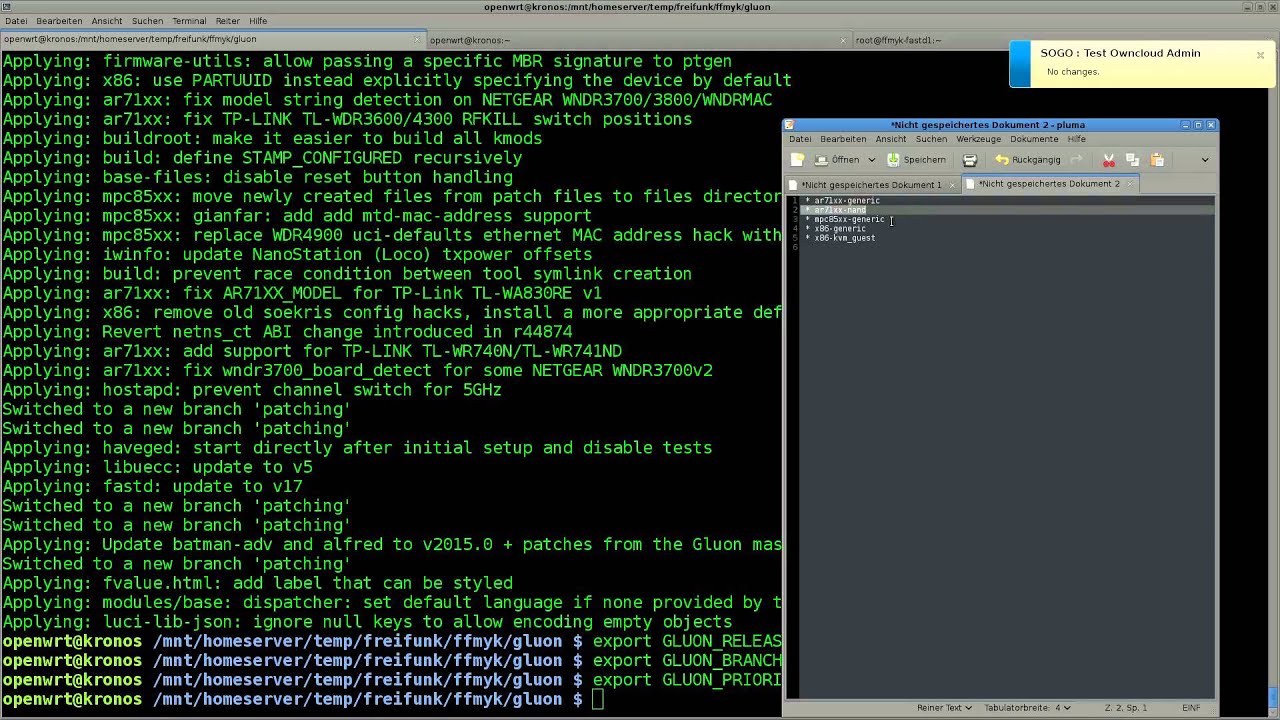This screenshot has width=1280, height=720.
Task: Click the terminal command prompt cursor
Action: (597, 700)
